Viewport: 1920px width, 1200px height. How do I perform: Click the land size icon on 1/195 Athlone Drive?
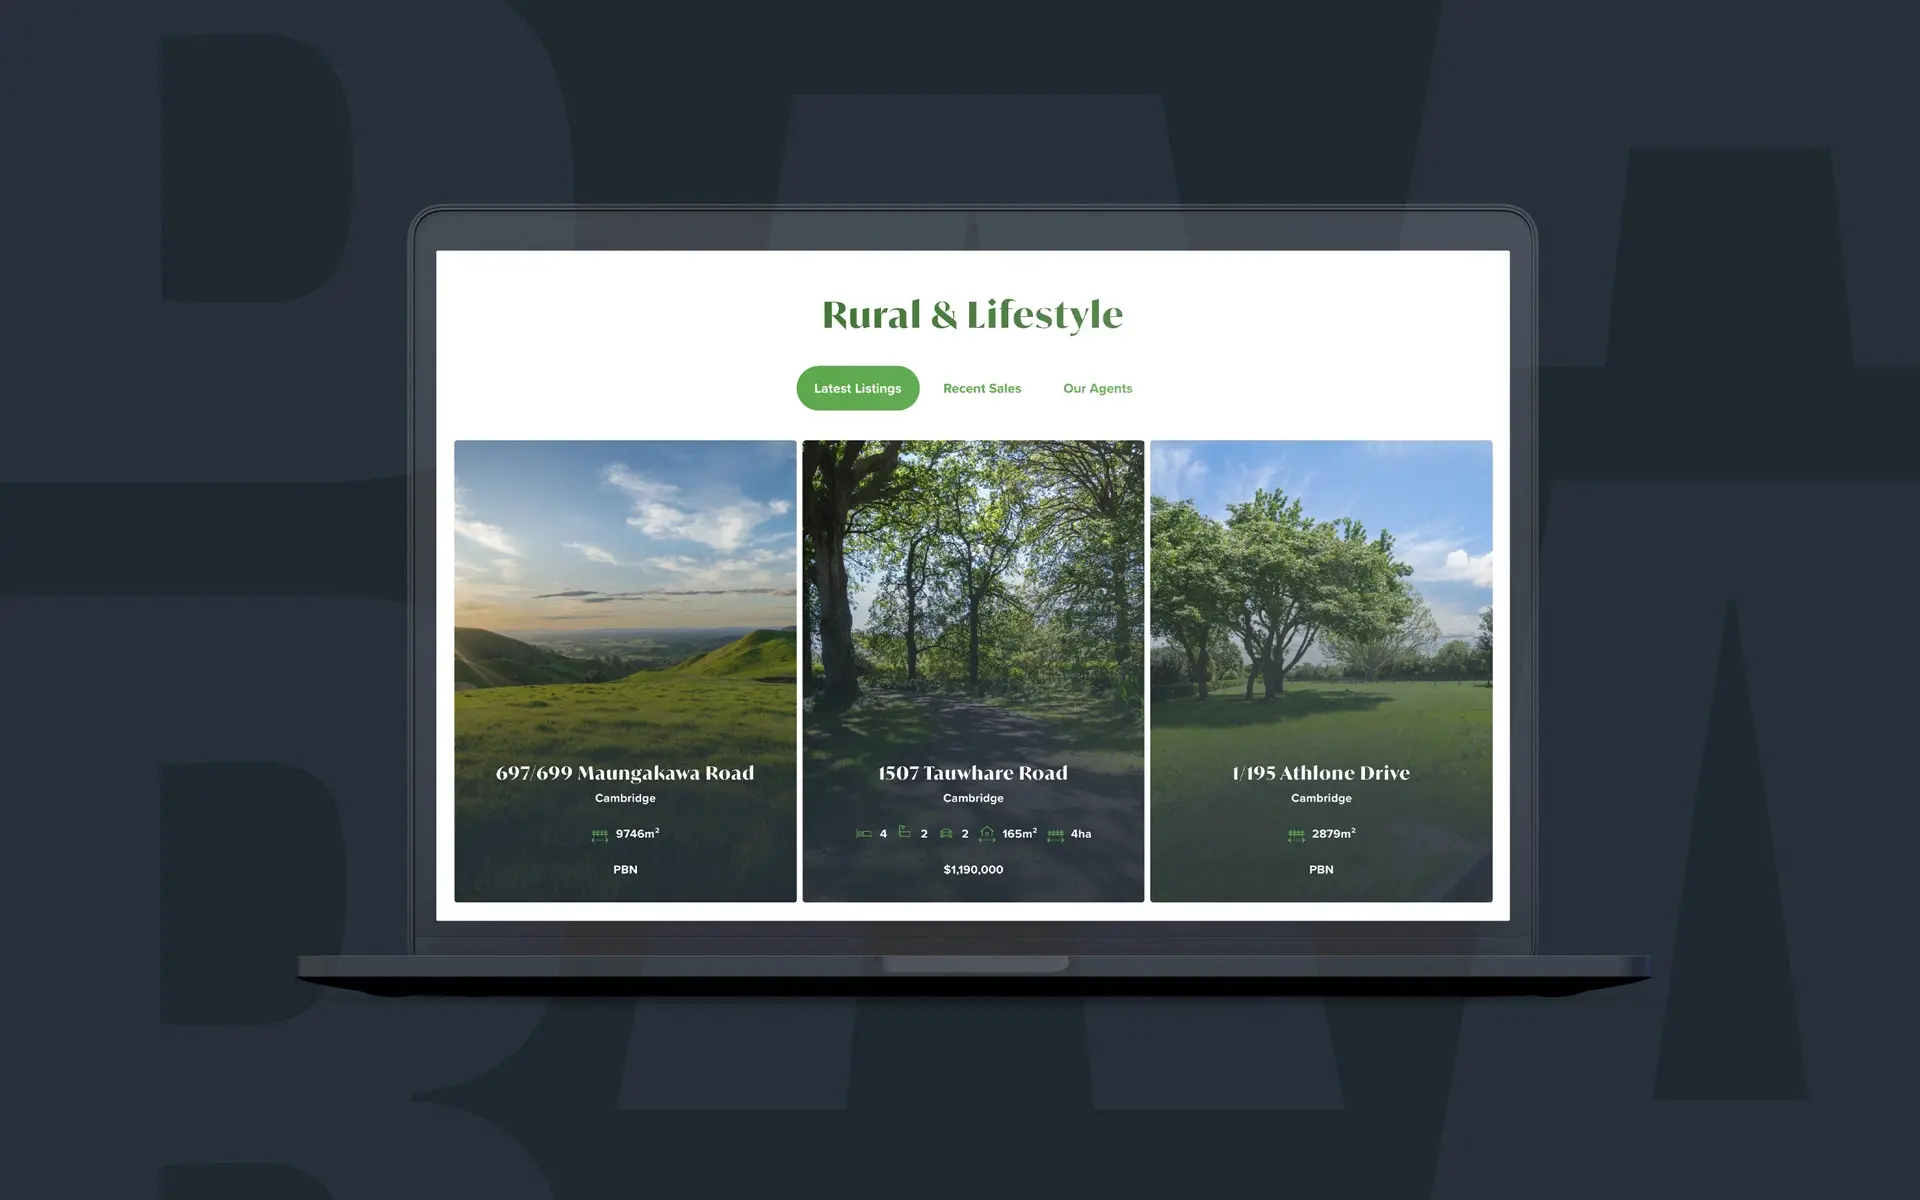[x=1295, y=832]
